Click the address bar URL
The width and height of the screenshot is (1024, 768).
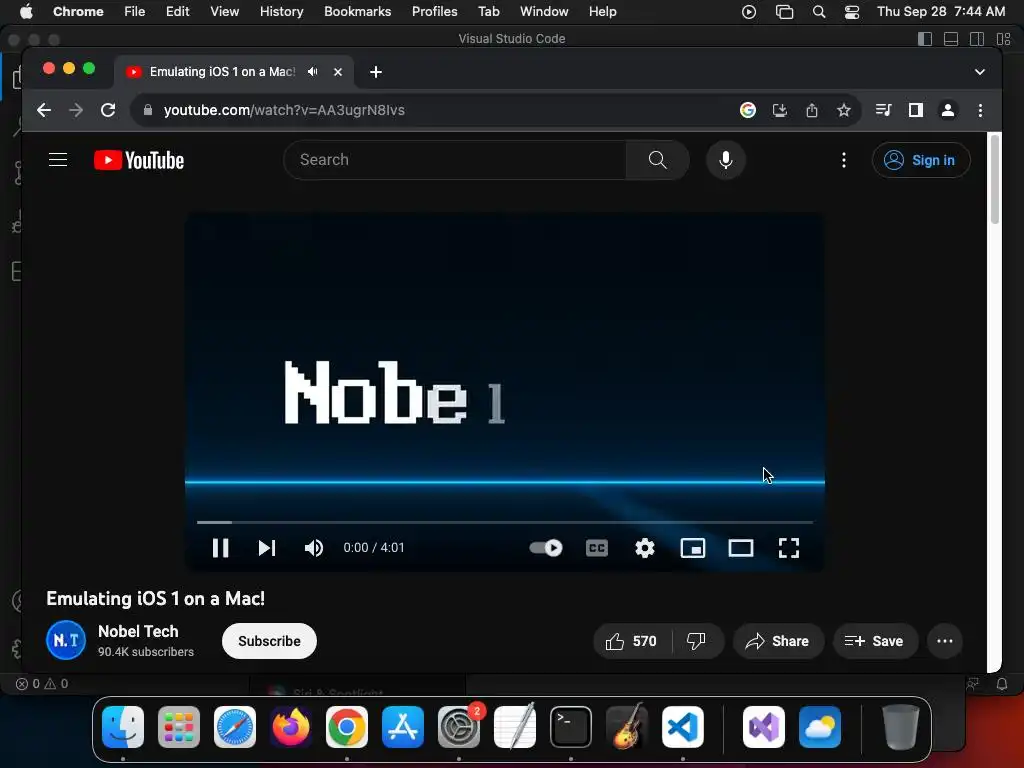point(284,110)
